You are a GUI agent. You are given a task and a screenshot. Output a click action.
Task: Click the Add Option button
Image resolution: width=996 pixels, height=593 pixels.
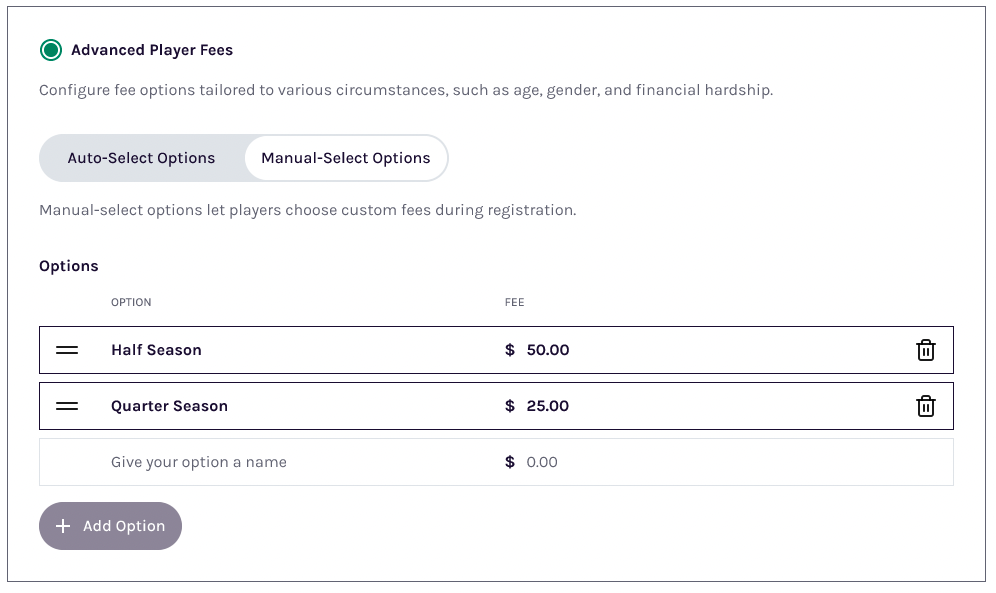(110, 526)
